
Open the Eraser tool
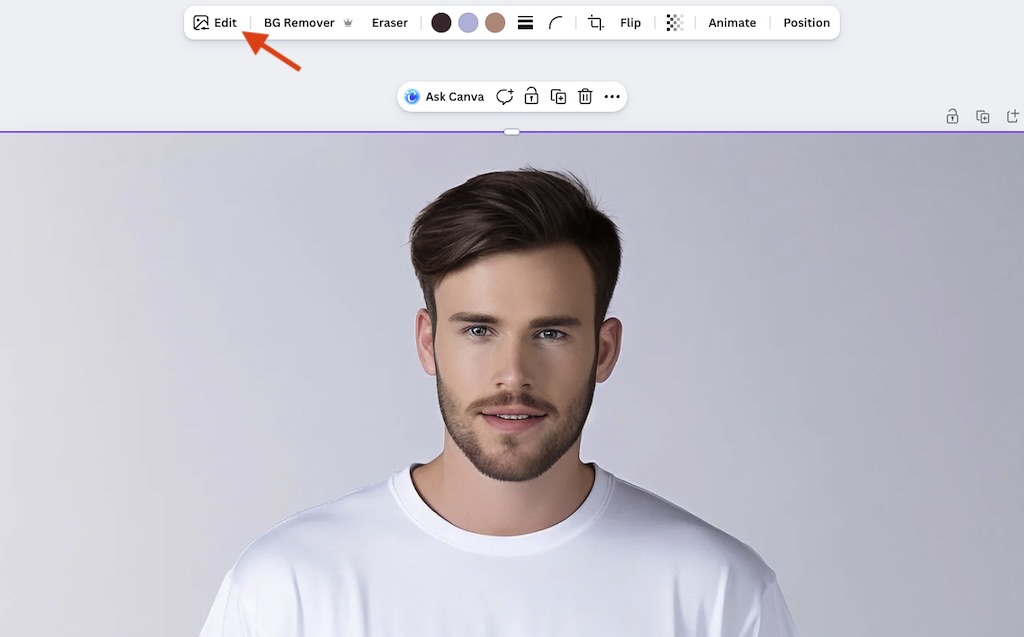point(389,22)
